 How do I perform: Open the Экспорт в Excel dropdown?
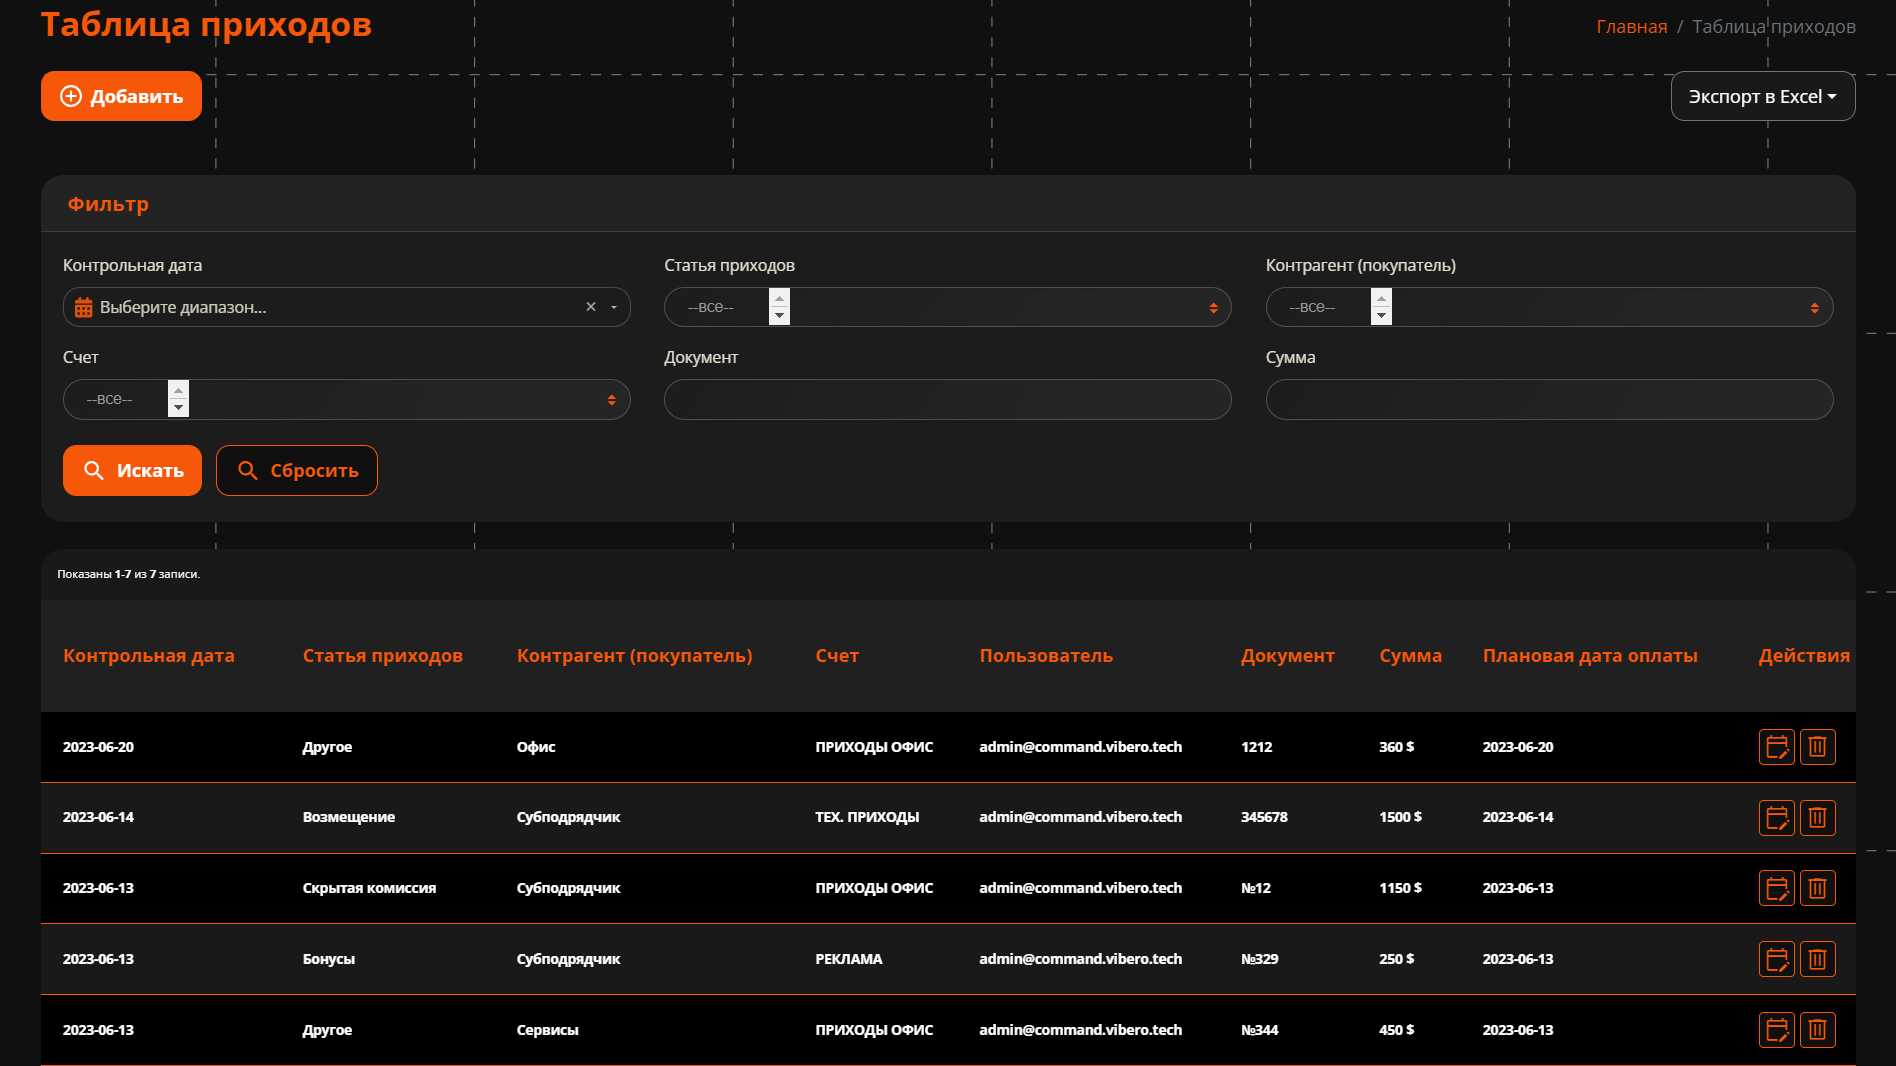(x=1763, y=96)
